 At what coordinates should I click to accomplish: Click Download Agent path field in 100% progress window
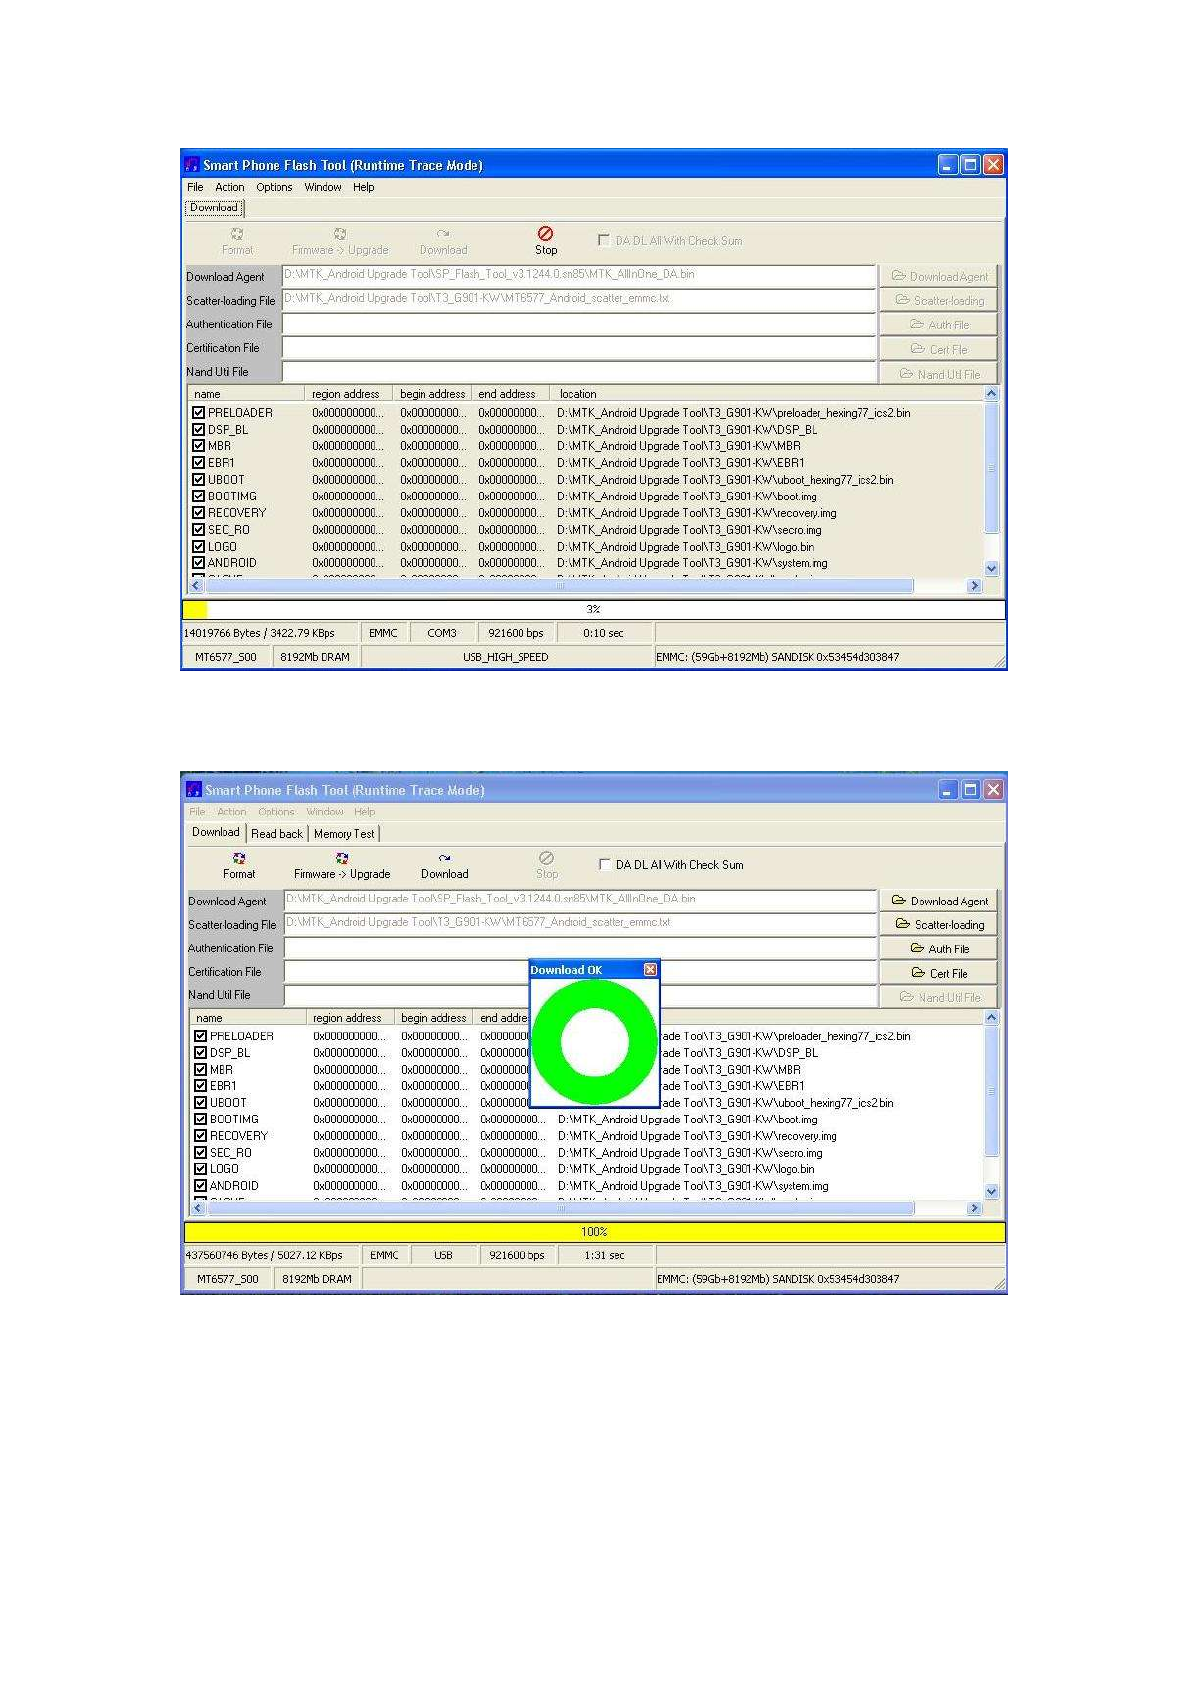[x=581, y=900]
